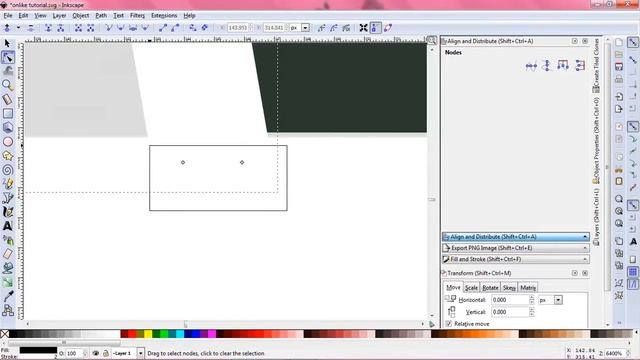Select the Pencil freehand tool
This screenshot has width=640, height=360.
[x=7, y=184]
